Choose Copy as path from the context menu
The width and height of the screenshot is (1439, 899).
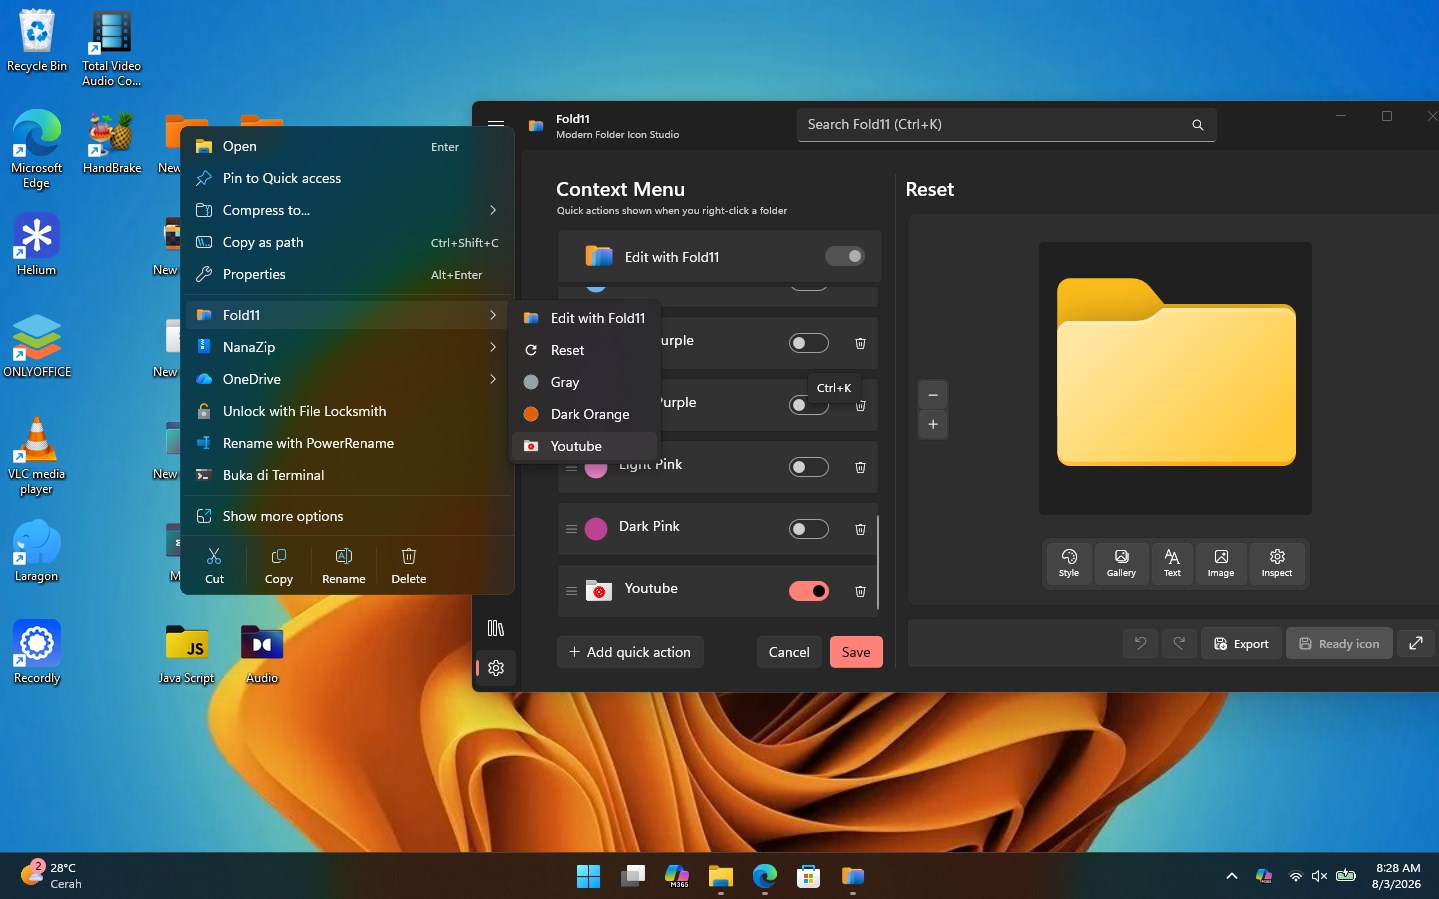(x=347, y=242)
